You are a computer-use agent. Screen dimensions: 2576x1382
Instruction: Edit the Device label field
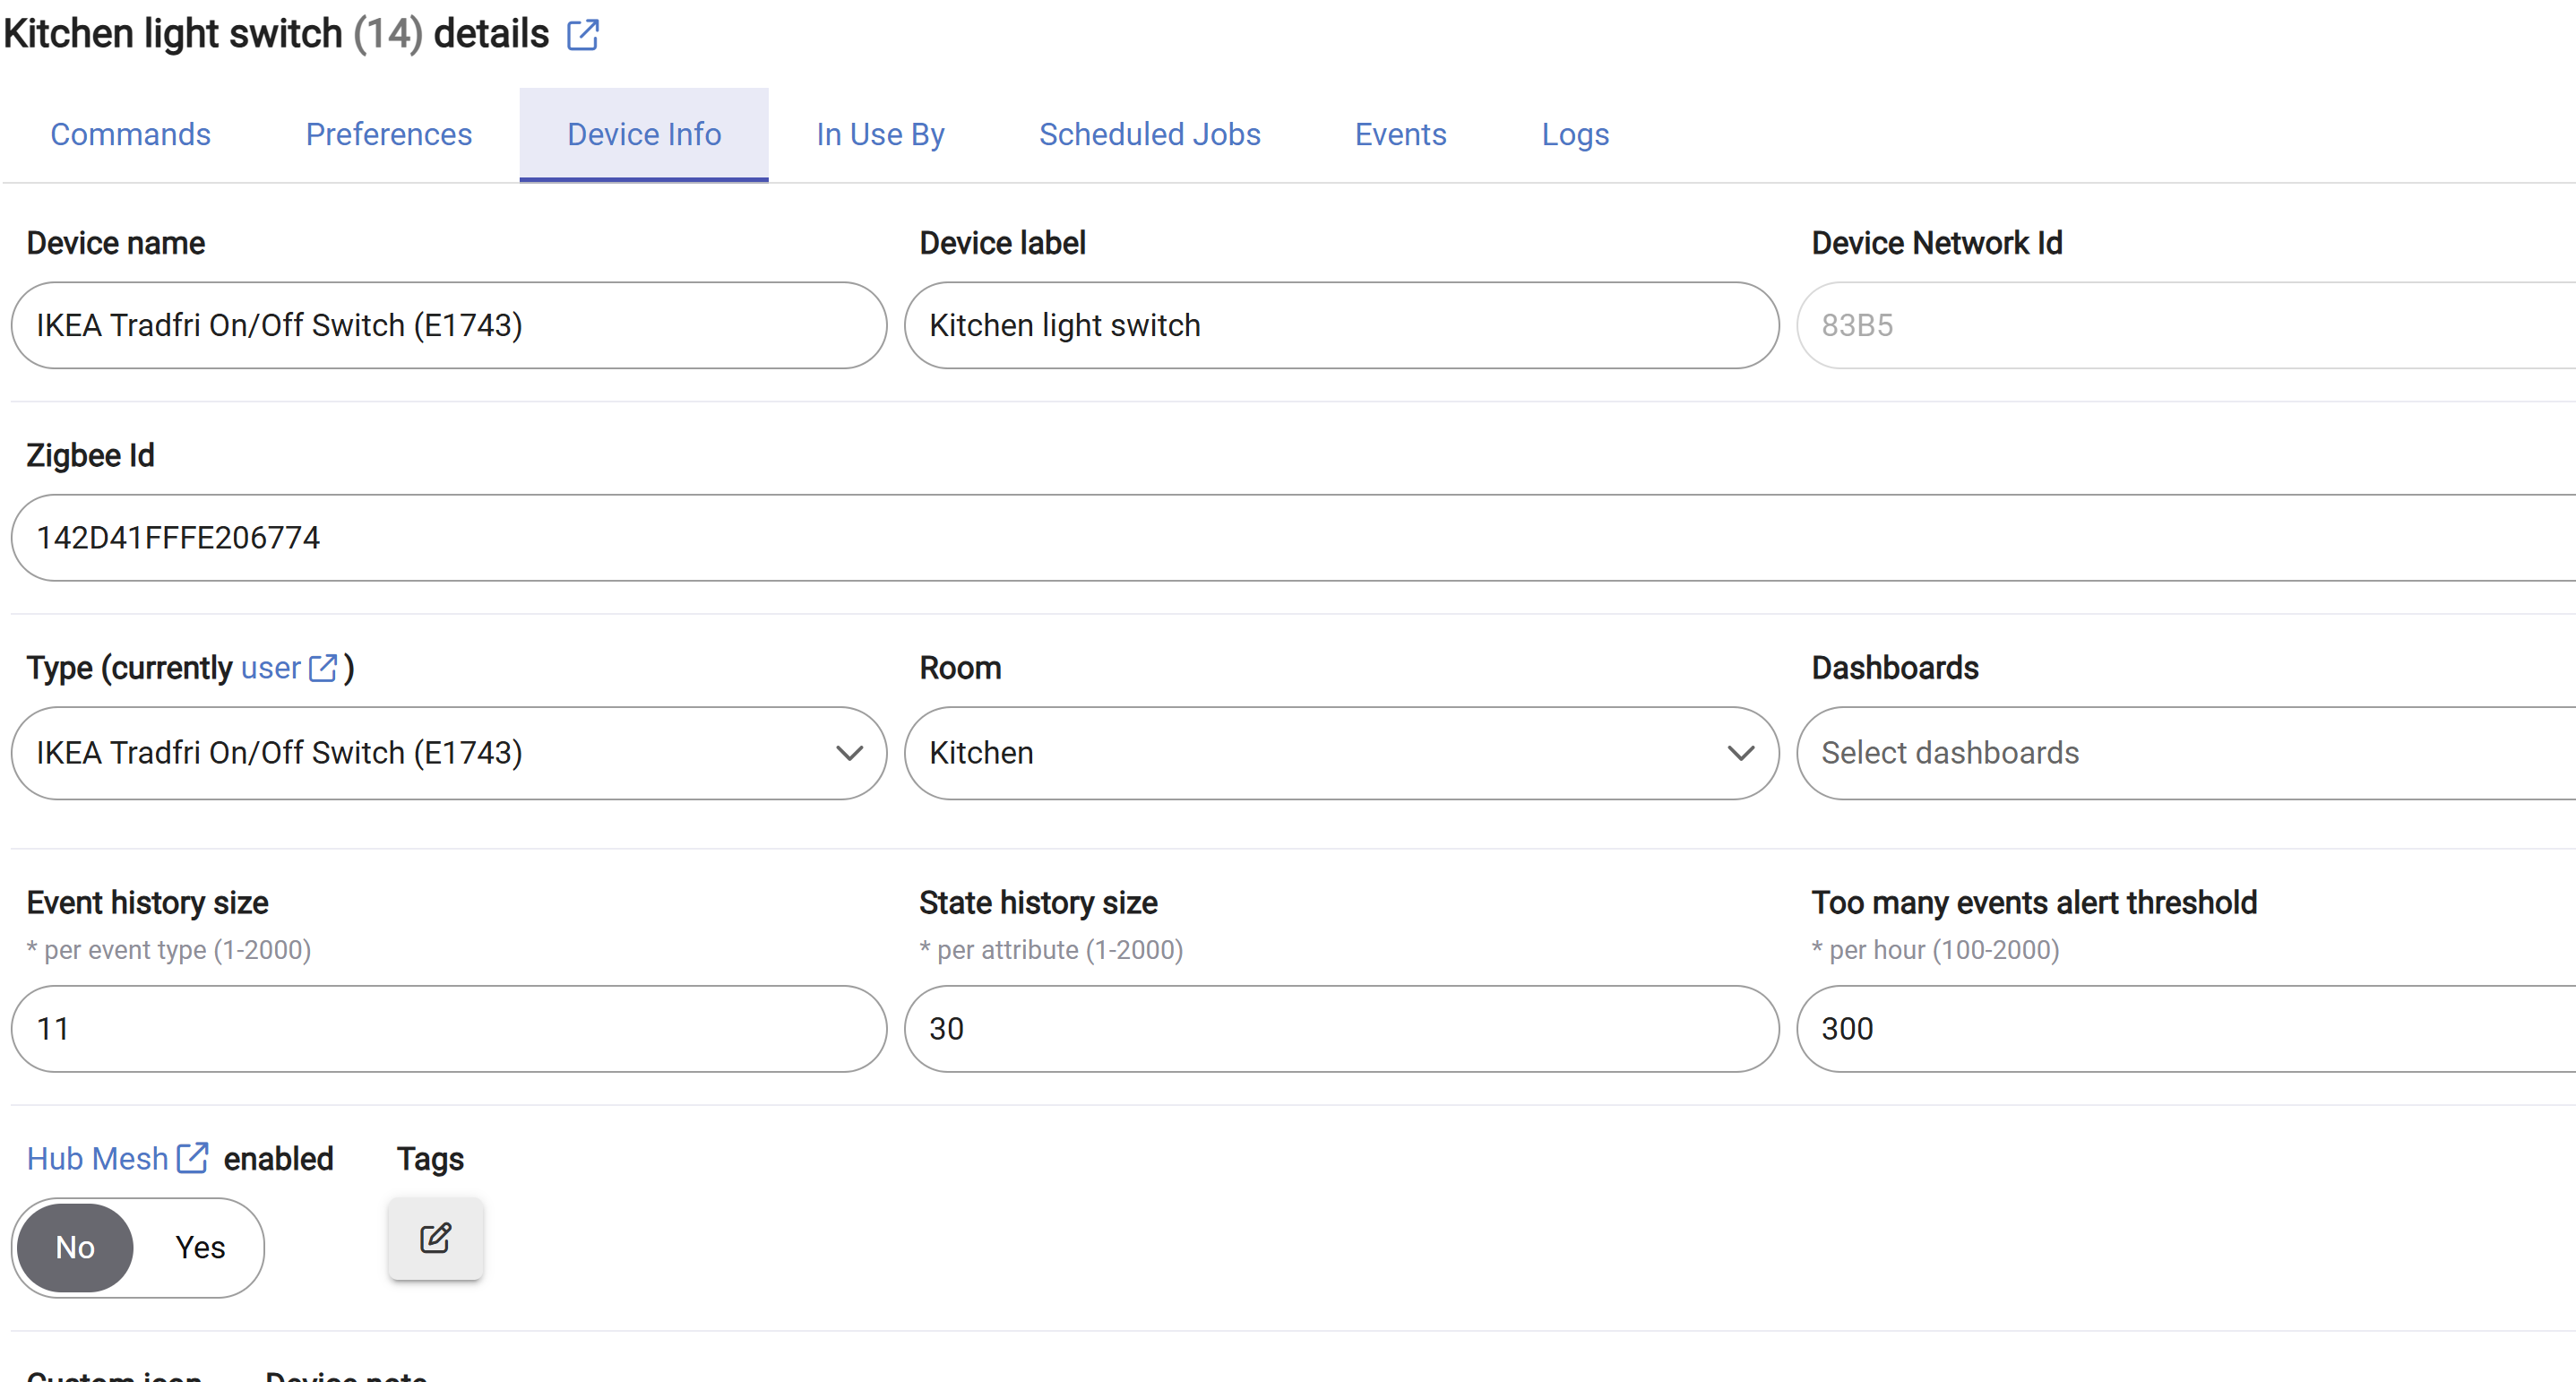(1341, 325)
